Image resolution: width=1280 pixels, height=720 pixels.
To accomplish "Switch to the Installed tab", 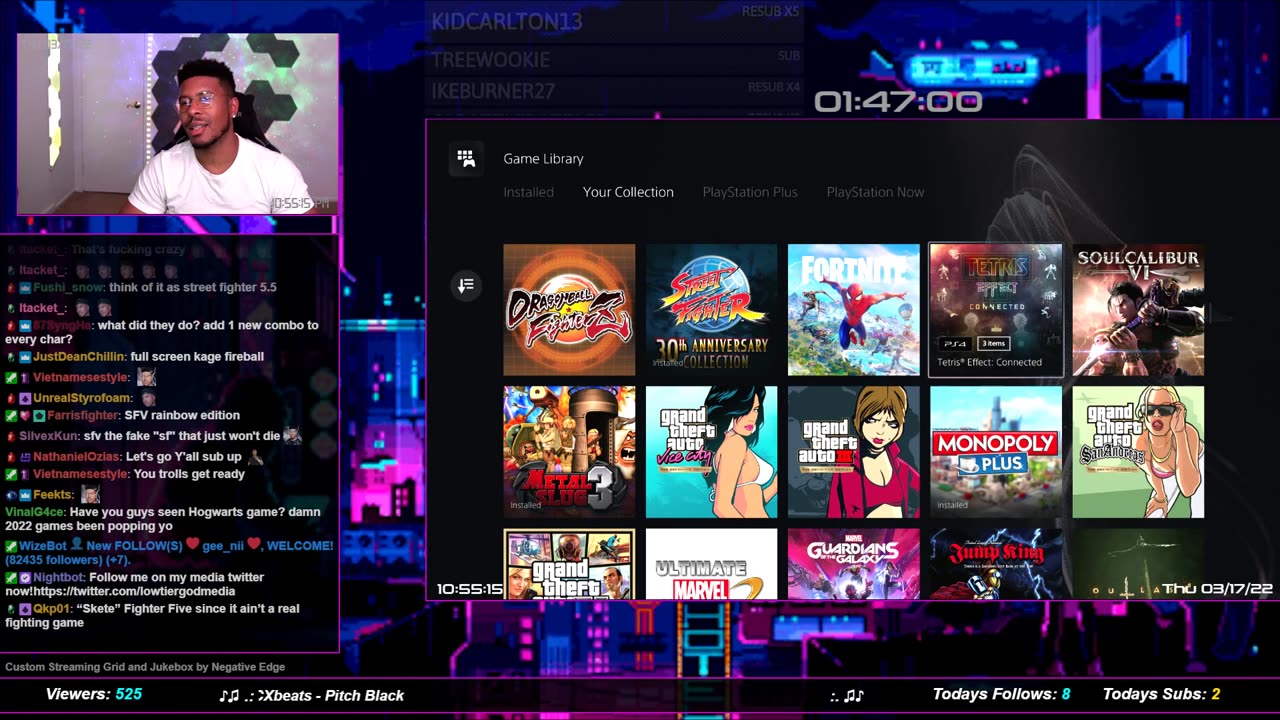I will (528, 192).
